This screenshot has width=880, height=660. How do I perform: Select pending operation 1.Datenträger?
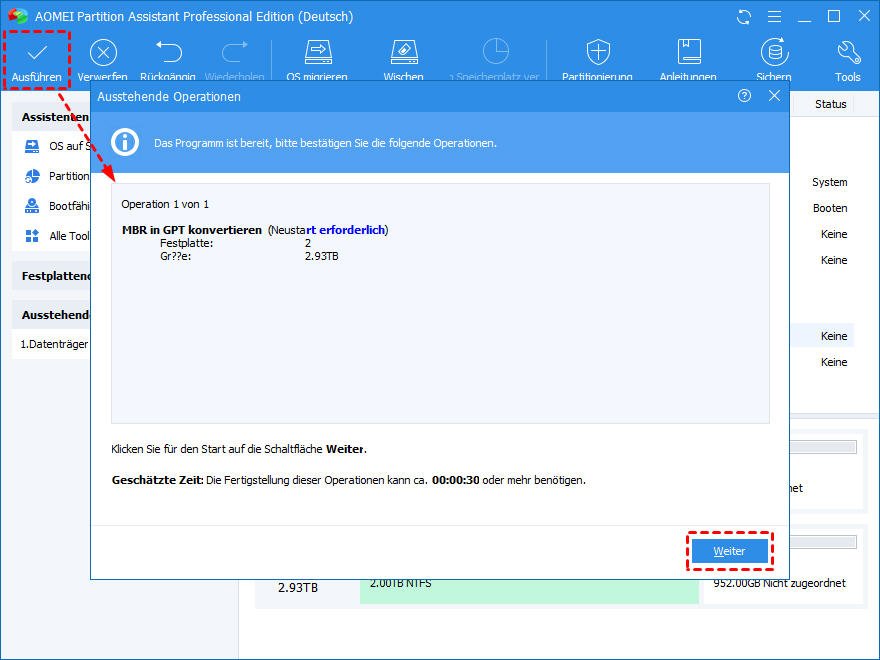(52, 344)
